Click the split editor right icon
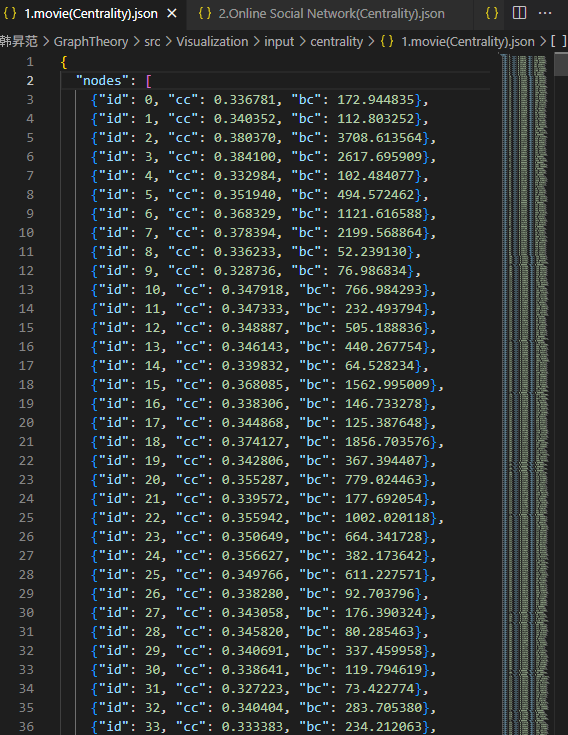This screenshot has height=735, width=568. coord(519,13)
